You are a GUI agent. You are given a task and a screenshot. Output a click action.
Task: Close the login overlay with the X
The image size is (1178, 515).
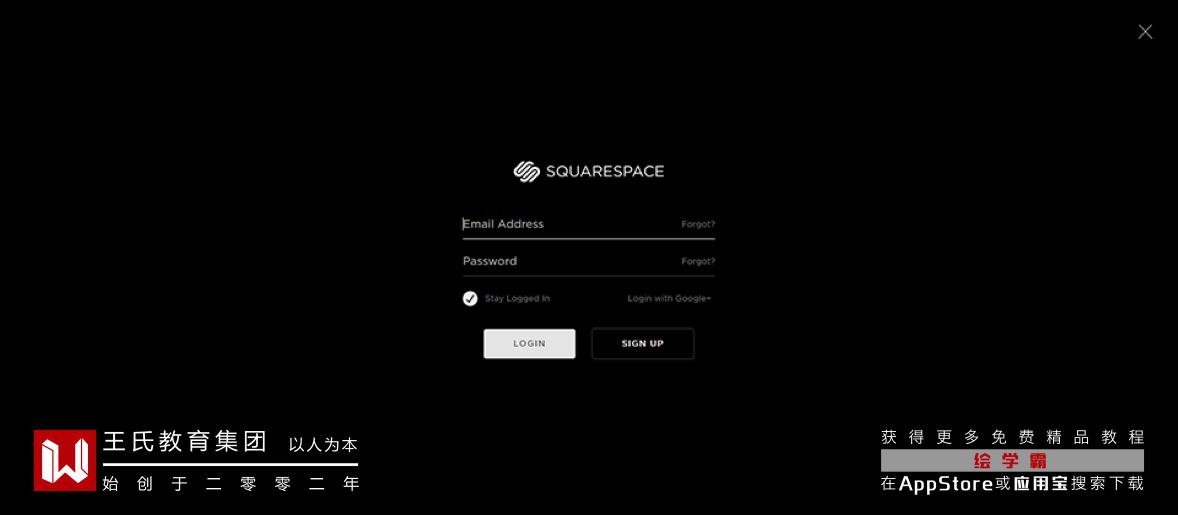click(1145, 32)
